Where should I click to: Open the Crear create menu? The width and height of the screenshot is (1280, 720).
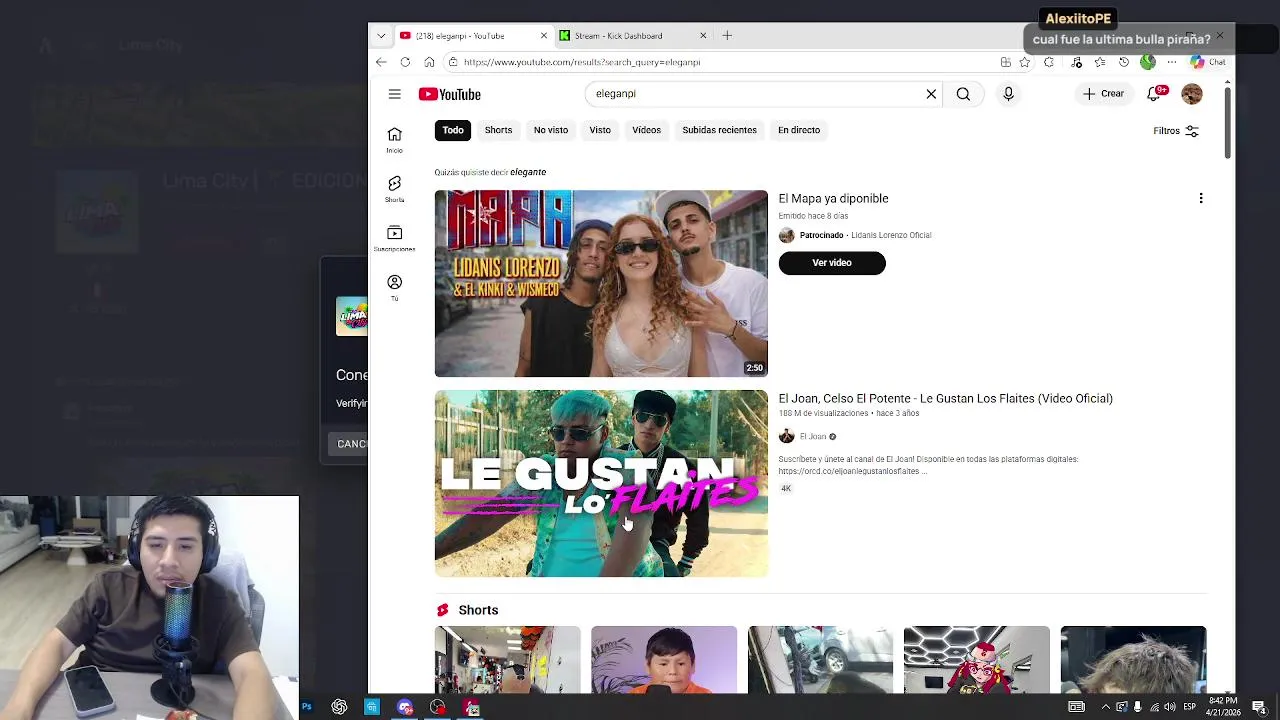[x=1104, y=94]
